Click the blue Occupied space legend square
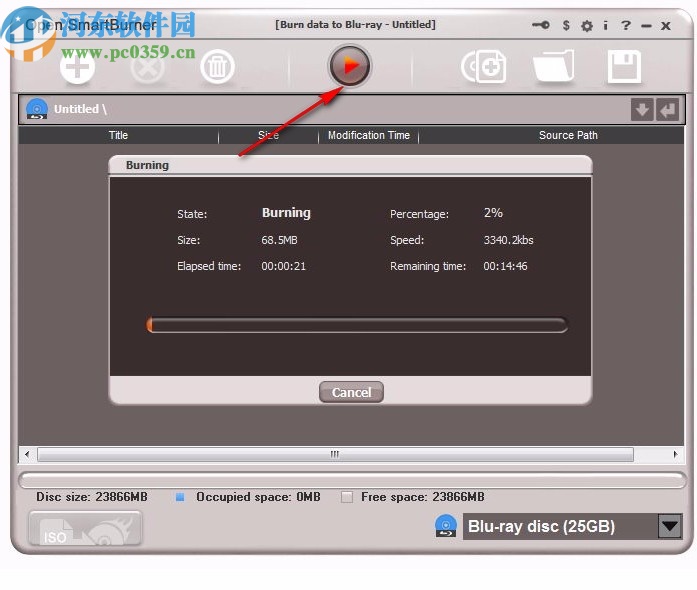This screenshot has height=590, width=697. [180, 497]
